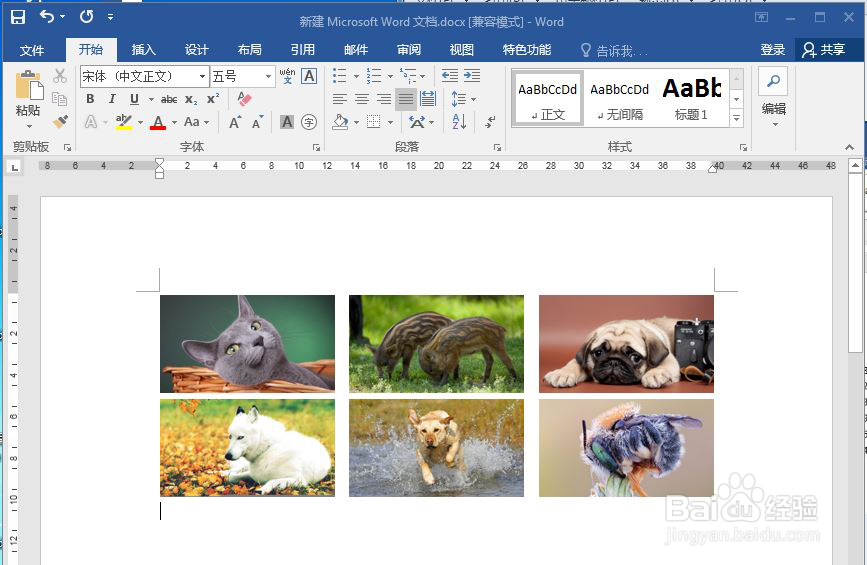Click the Copy icon under the scissors
867x565 pixels.
tap(59, 99)
